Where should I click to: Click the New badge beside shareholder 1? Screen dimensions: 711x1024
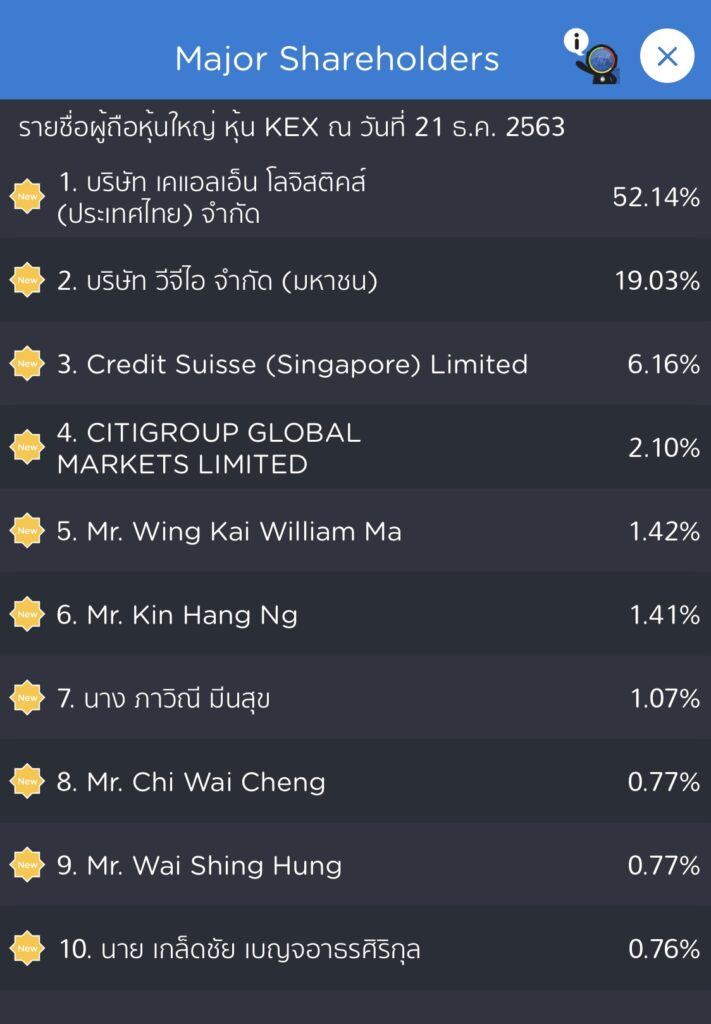27,197
